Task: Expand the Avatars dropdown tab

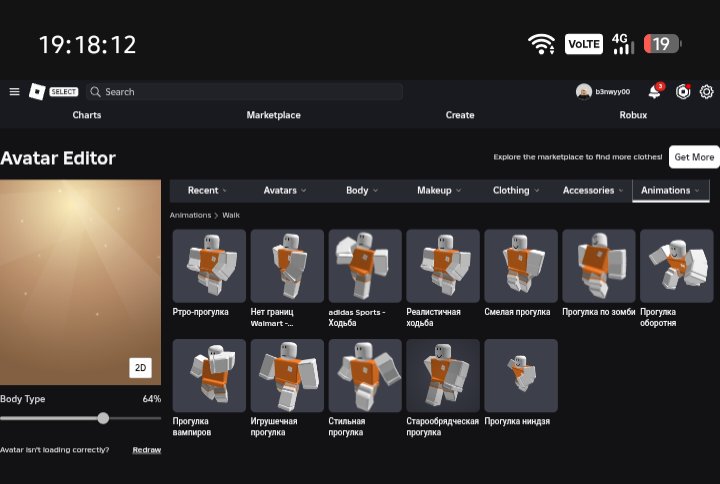Action: click(285, 191)
